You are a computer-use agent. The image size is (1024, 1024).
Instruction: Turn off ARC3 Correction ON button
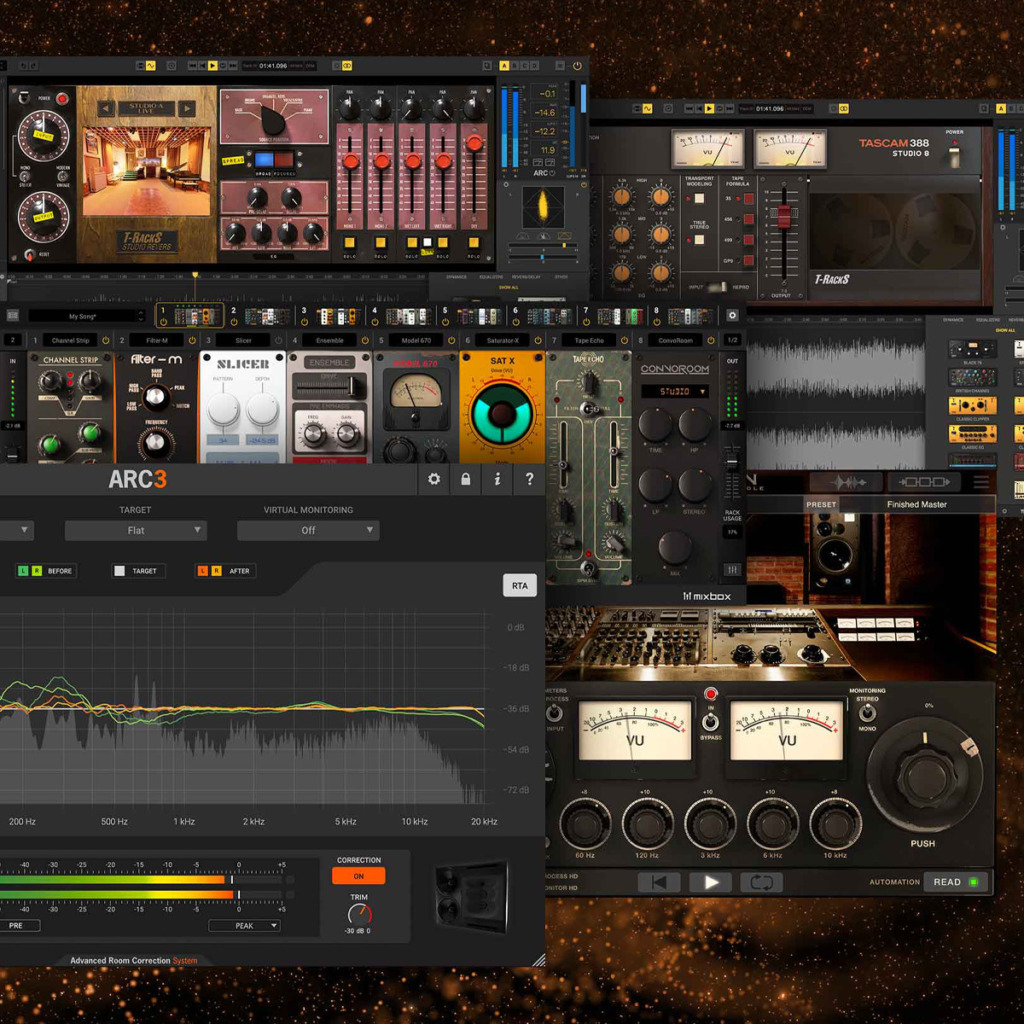click(359, 876)
